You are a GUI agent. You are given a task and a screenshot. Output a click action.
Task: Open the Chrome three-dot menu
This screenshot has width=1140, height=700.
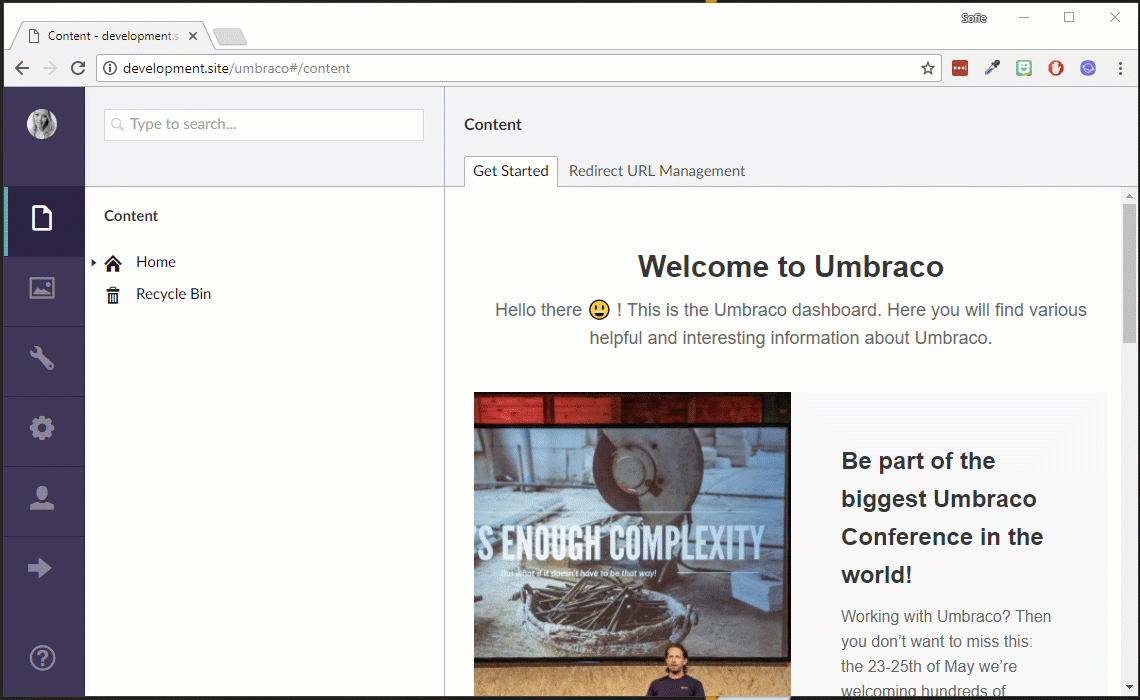click(x=1120, y=68)
